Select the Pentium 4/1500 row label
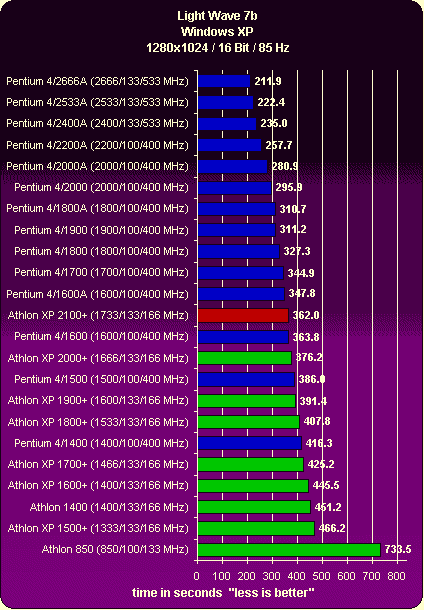 point(101,379)
